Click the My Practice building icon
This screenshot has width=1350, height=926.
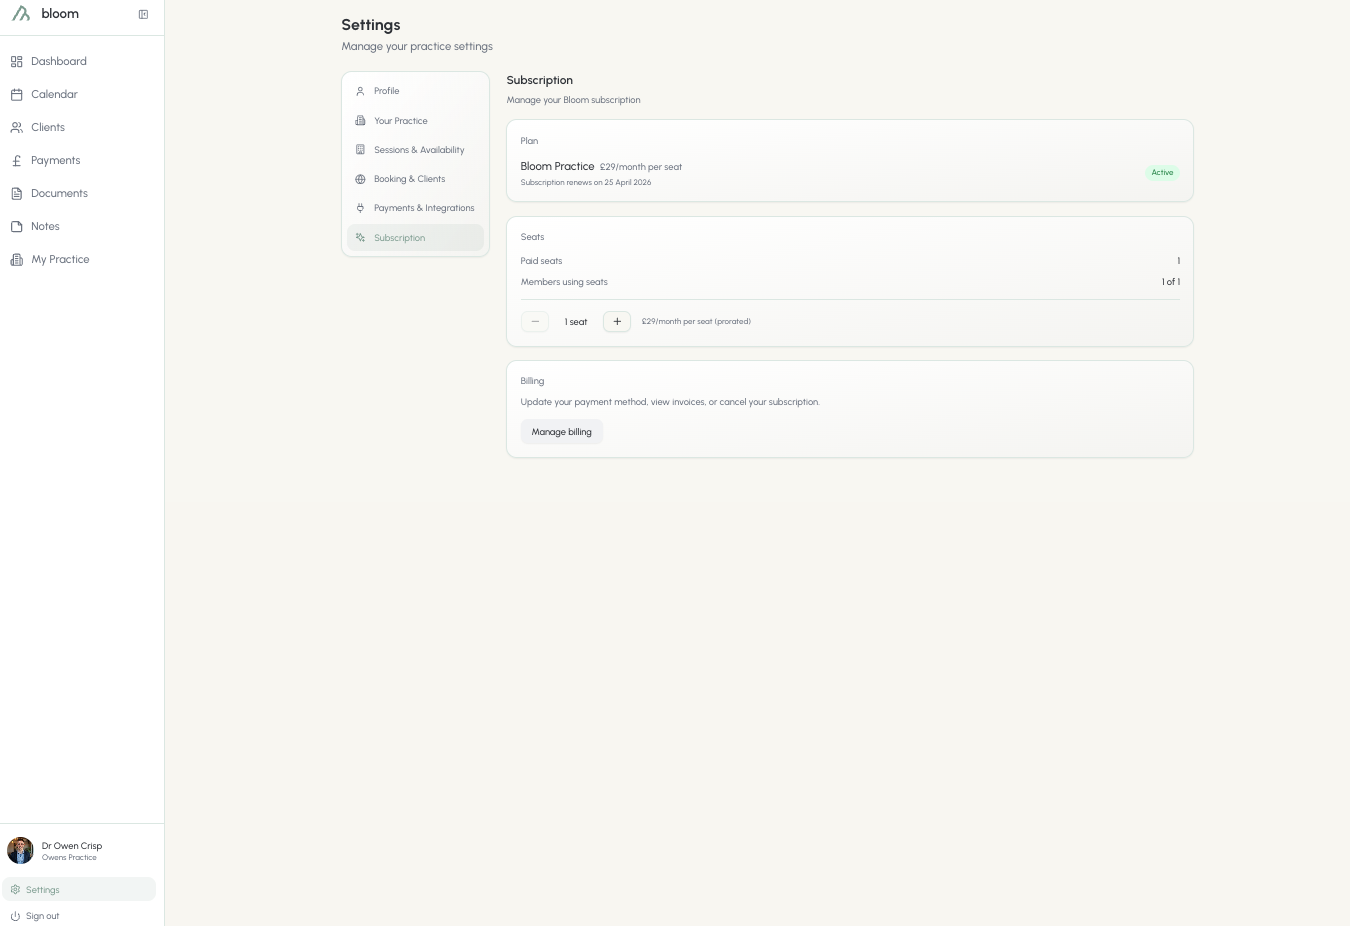(17, 260)
